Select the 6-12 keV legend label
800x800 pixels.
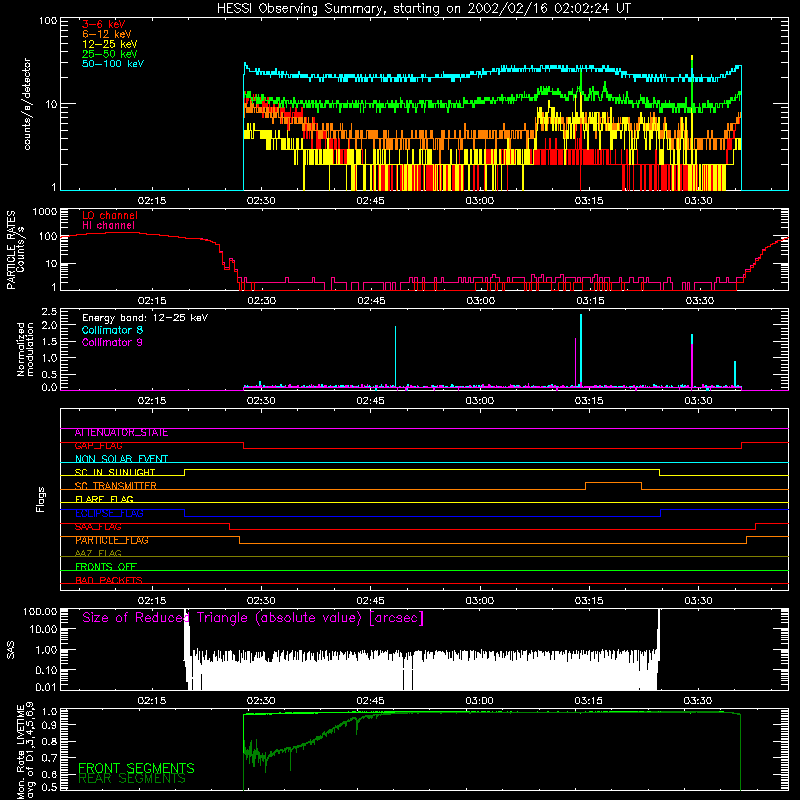[107, 34]
